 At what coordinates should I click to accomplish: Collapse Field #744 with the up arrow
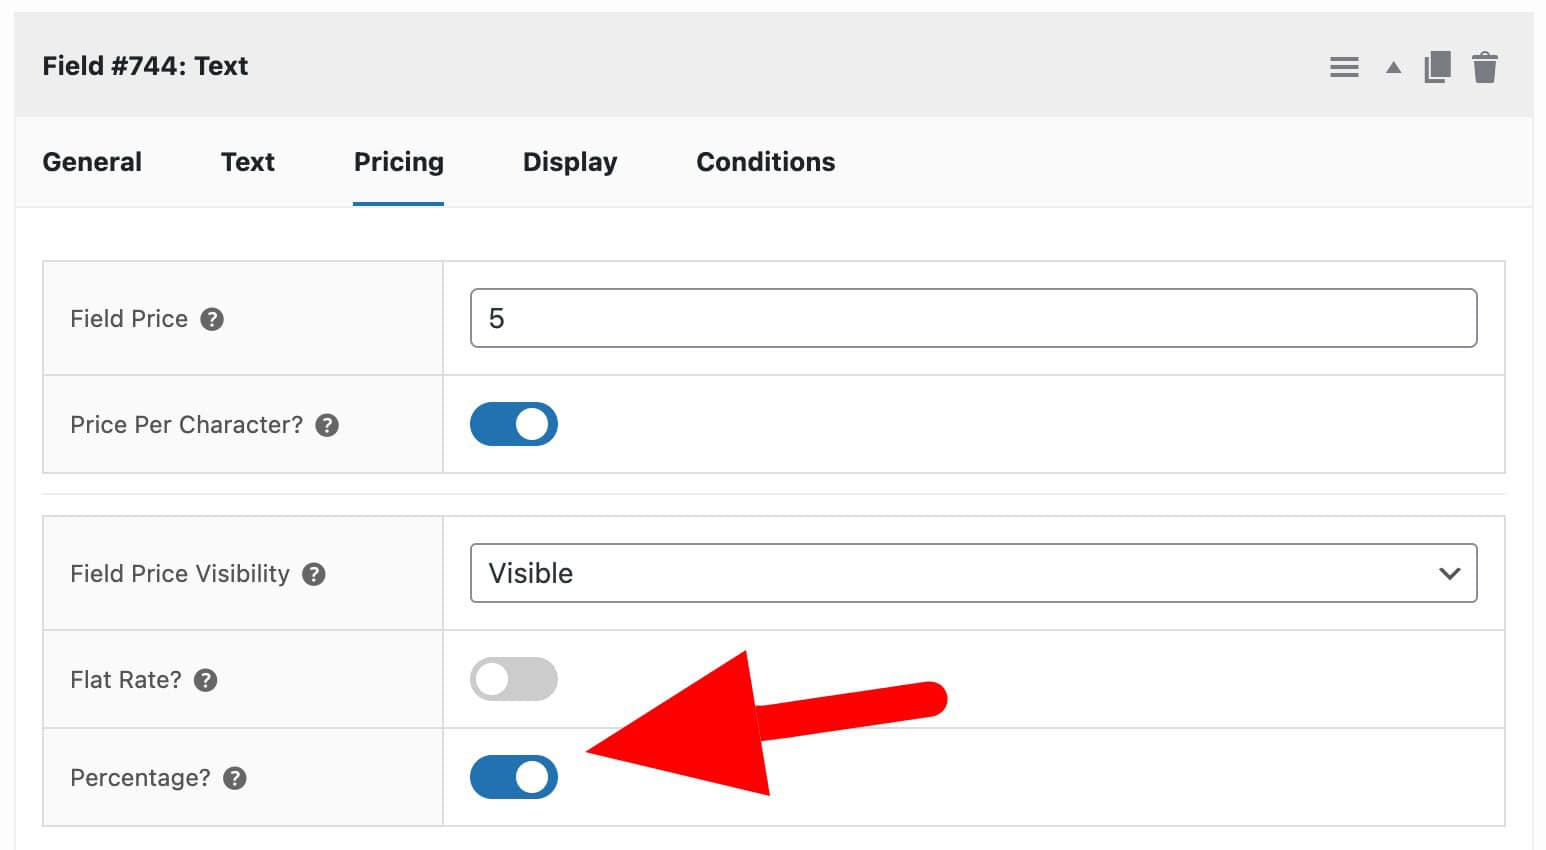click(x=1392, y=66)
